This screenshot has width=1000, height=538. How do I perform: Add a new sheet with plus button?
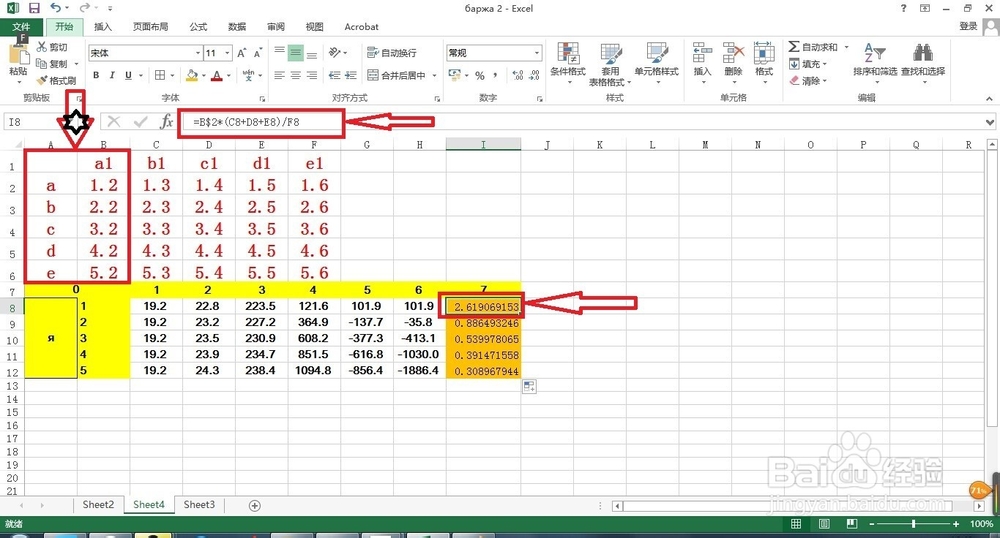pyautogui.click(x=254, y=505)
